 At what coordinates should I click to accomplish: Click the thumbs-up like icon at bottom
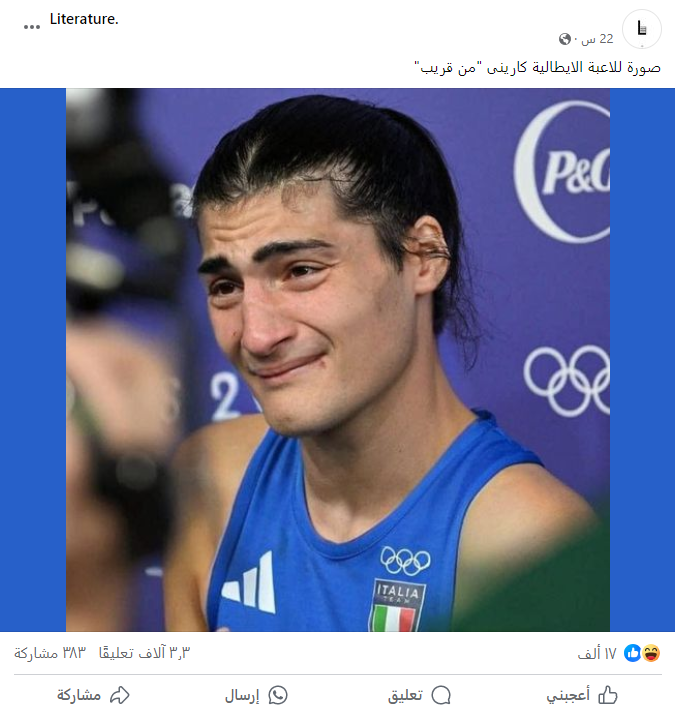[608, 695]
